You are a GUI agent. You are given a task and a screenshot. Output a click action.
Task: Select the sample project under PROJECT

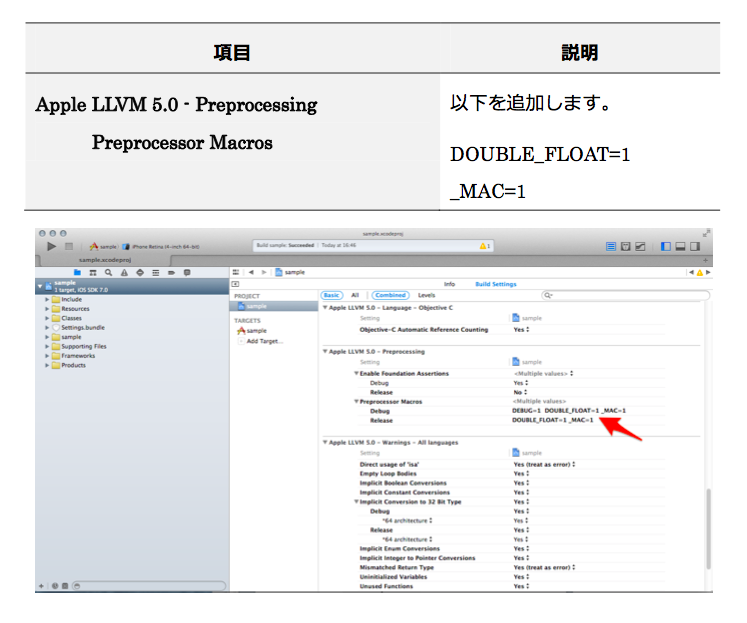pos(273,306)
